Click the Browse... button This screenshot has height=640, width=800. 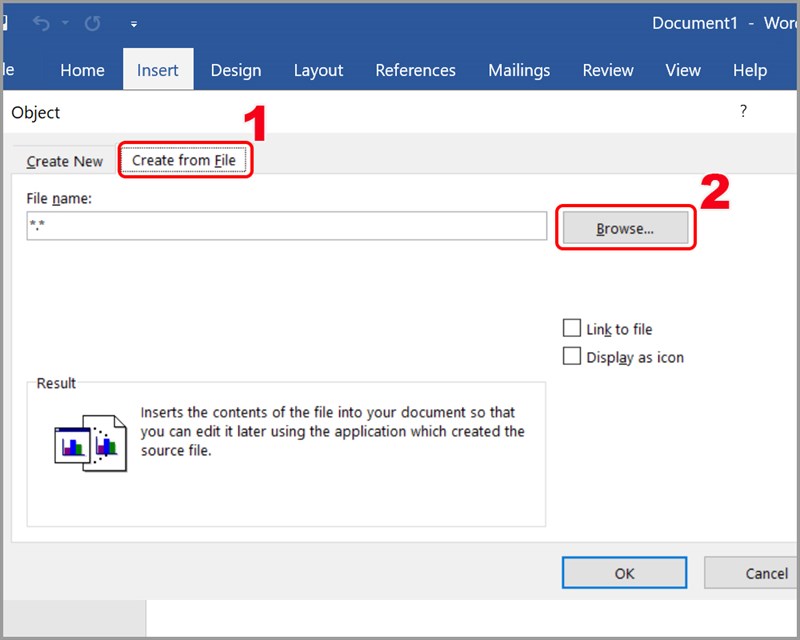click(x=625, y=228)
